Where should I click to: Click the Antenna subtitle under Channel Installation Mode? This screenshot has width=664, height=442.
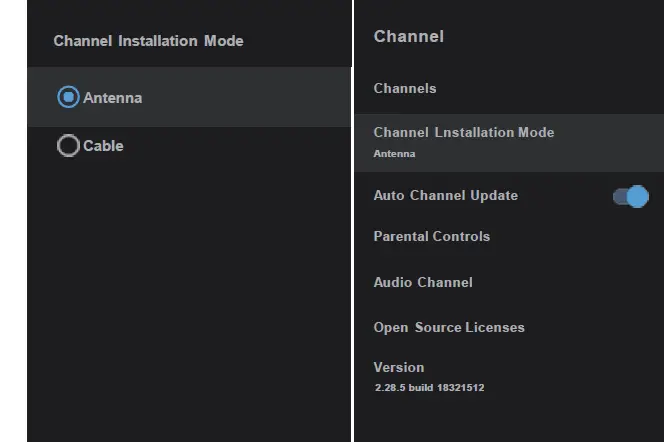pyautogui.click(x=394, y=154)
